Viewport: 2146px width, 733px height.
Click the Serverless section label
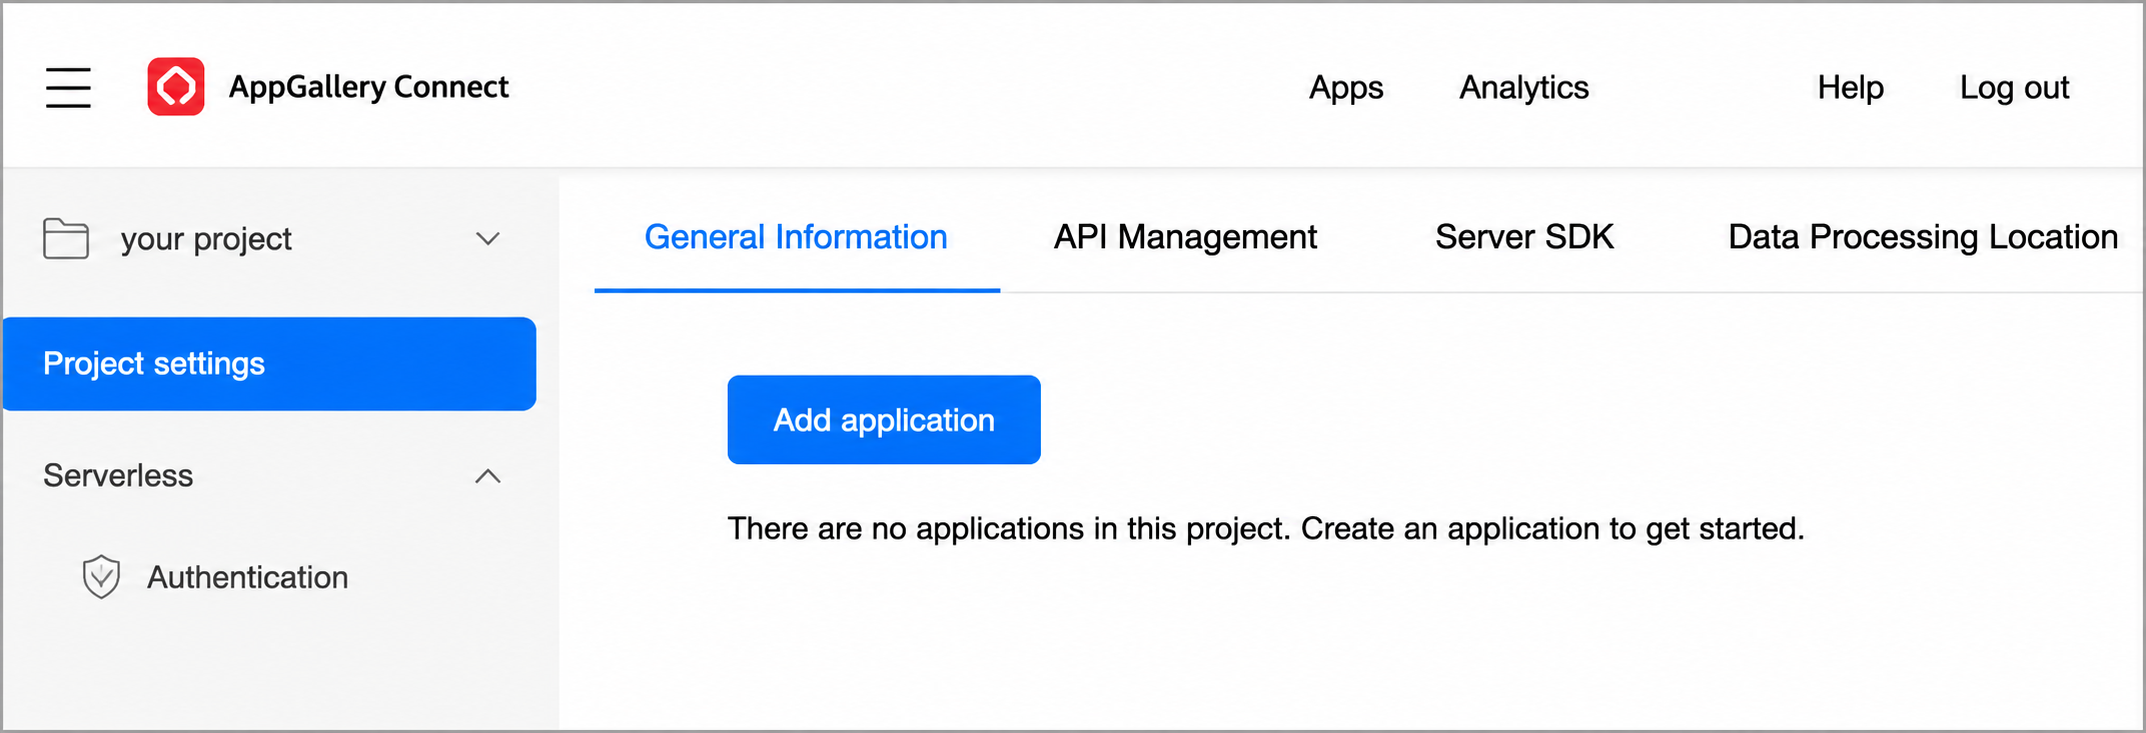click(118, 476)
